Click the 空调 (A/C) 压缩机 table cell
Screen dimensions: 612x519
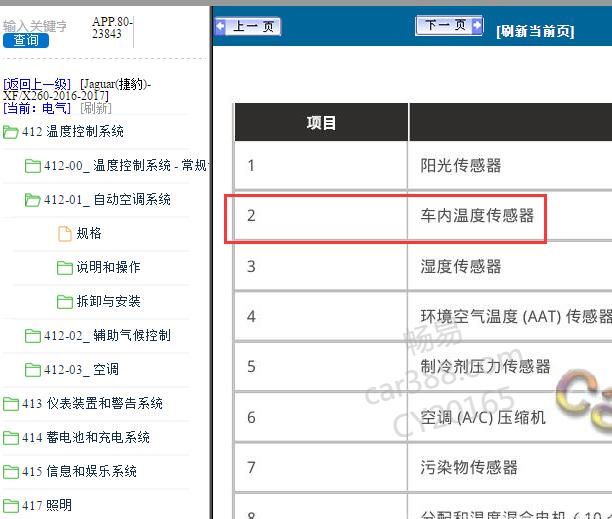[482, 418]
